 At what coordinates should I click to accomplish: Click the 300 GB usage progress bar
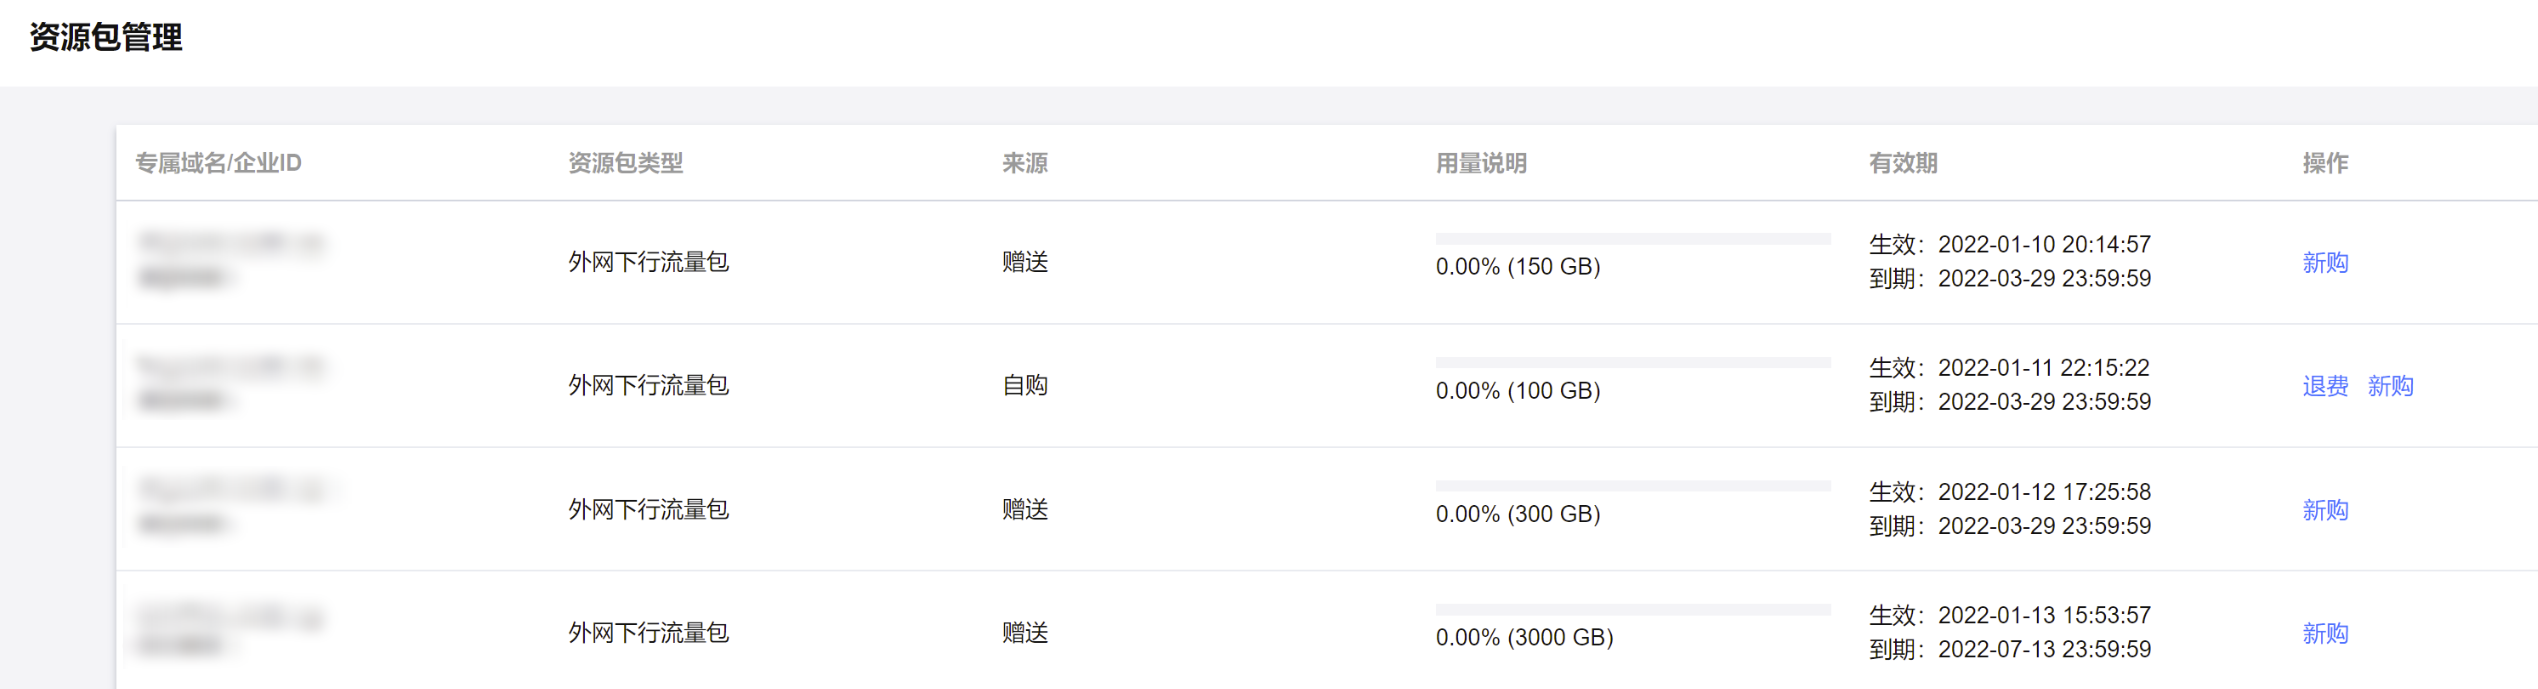point(1632,486)
